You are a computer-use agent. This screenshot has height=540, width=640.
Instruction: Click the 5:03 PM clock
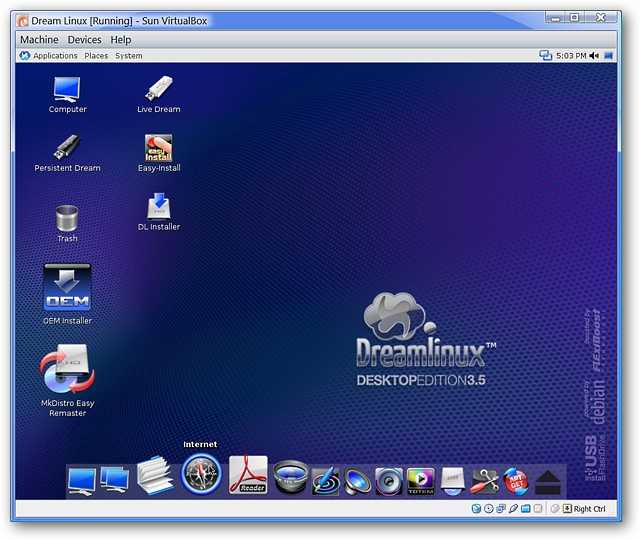(x=571, y=56)
